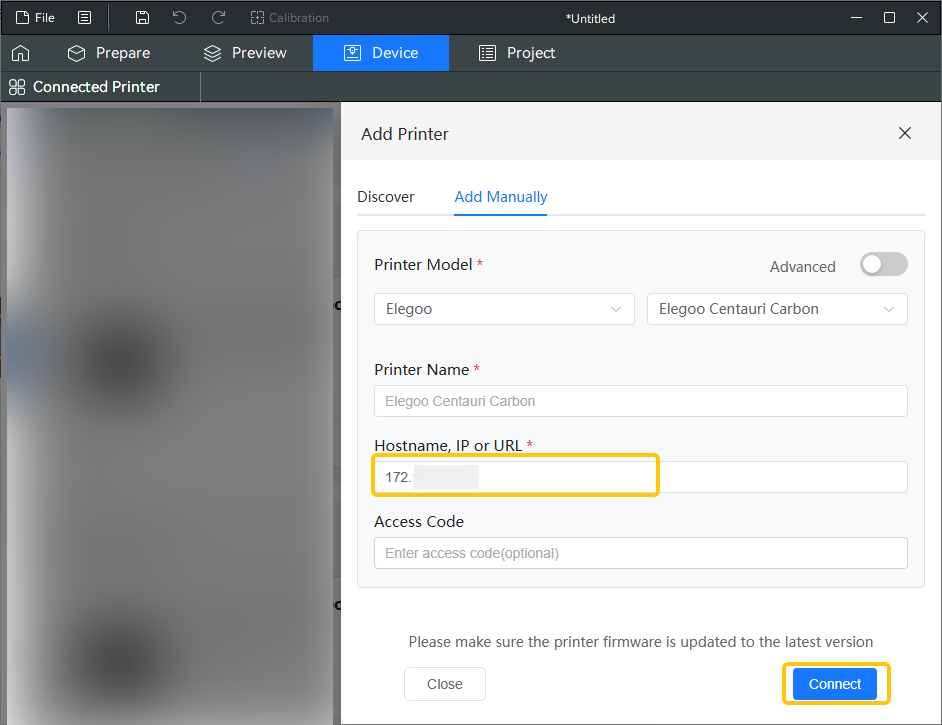This screenshot has height=725, width=942.
Task: Click the Connected Printer panel header
Action: (x=85, y=87)
